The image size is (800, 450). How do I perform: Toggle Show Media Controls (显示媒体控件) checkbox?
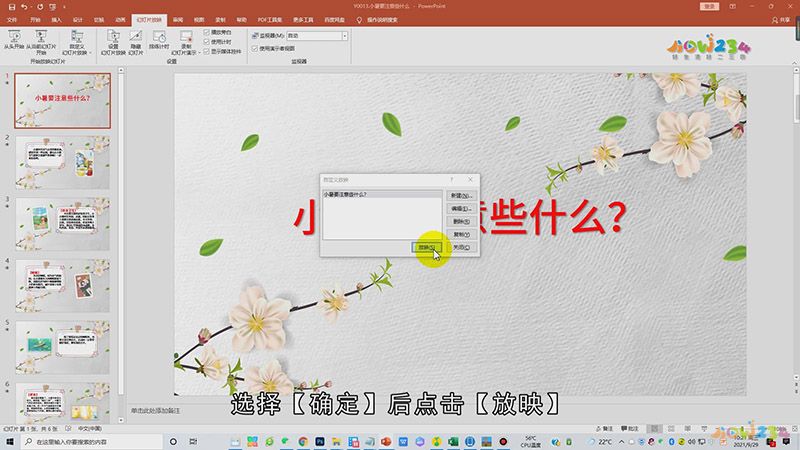point(207,52)
